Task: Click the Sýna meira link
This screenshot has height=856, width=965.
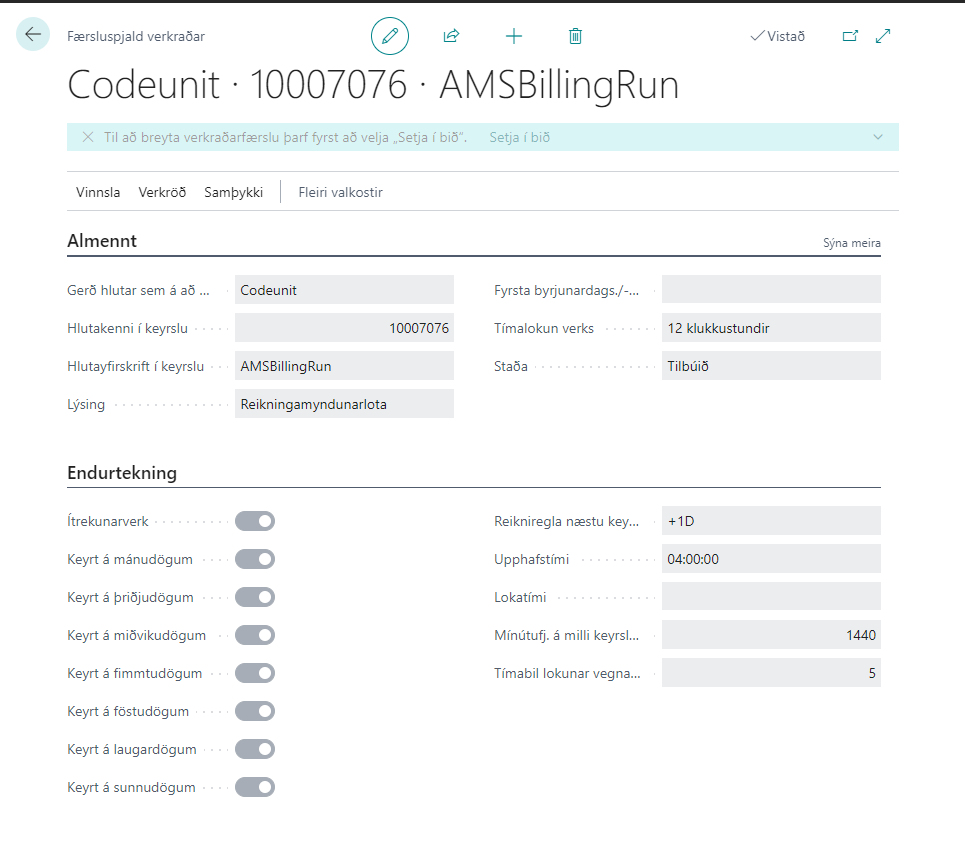Action: click(x=851, y=243)
